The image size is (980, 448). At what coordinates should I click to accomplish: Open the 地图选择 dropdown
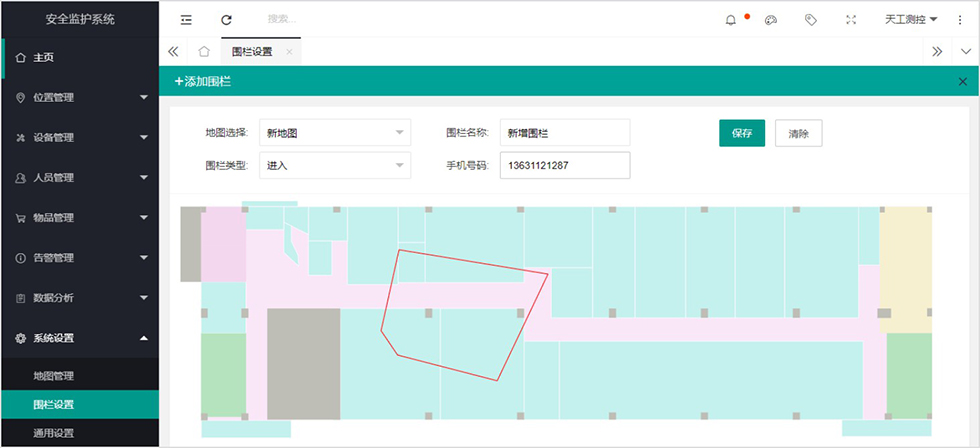(334, 132)
